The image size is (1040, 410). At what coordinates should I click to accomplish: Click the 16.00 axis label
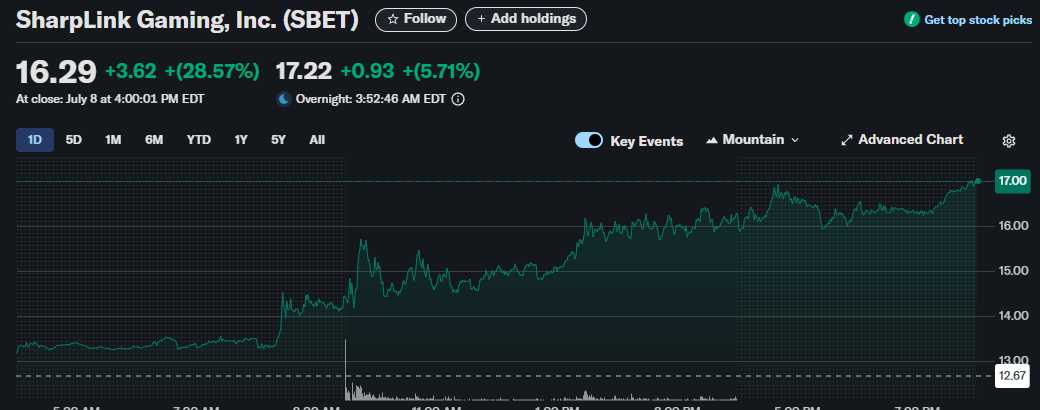click(1013, 226)
